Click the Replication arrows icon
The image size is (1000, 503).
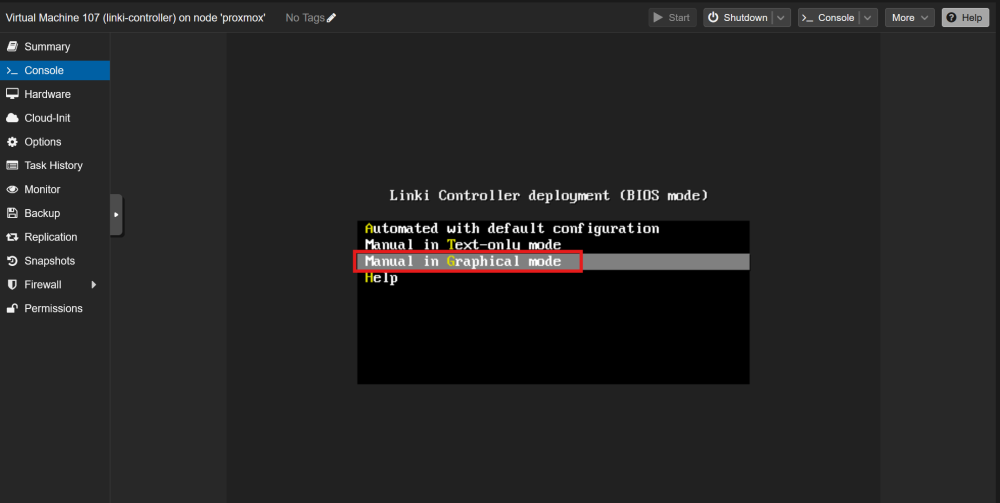(12, 237)
